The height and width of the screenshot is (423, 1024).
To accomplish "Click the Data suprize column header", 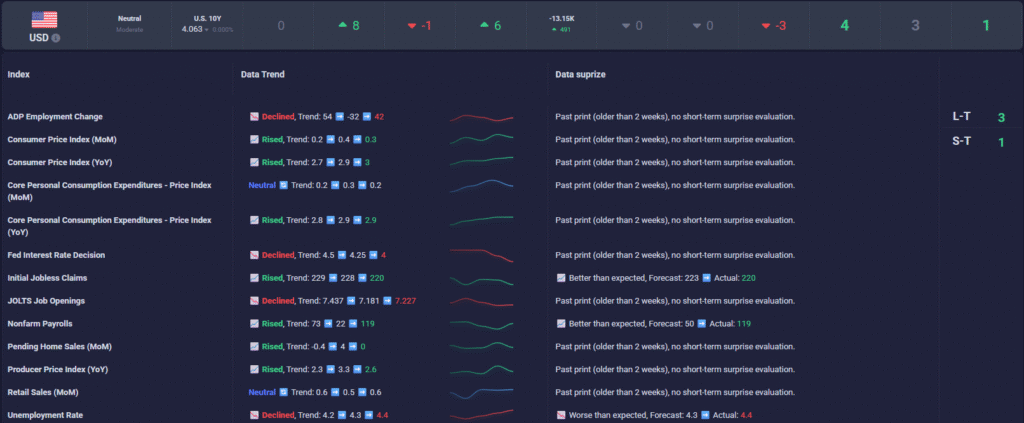I will click(580, 74).
